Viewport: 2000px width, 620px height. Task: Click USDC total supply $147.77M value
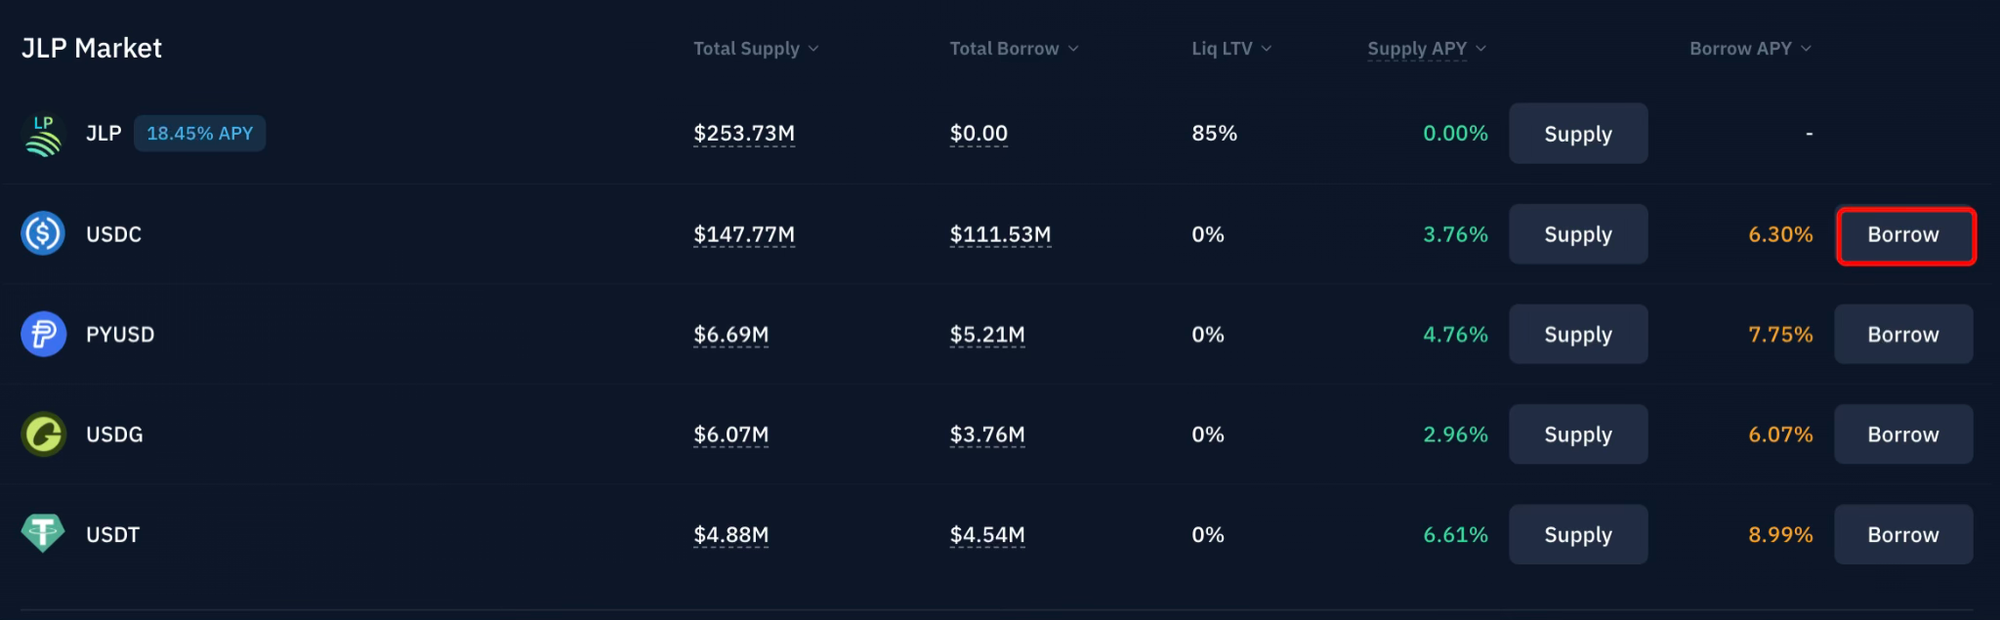(744, 235)
